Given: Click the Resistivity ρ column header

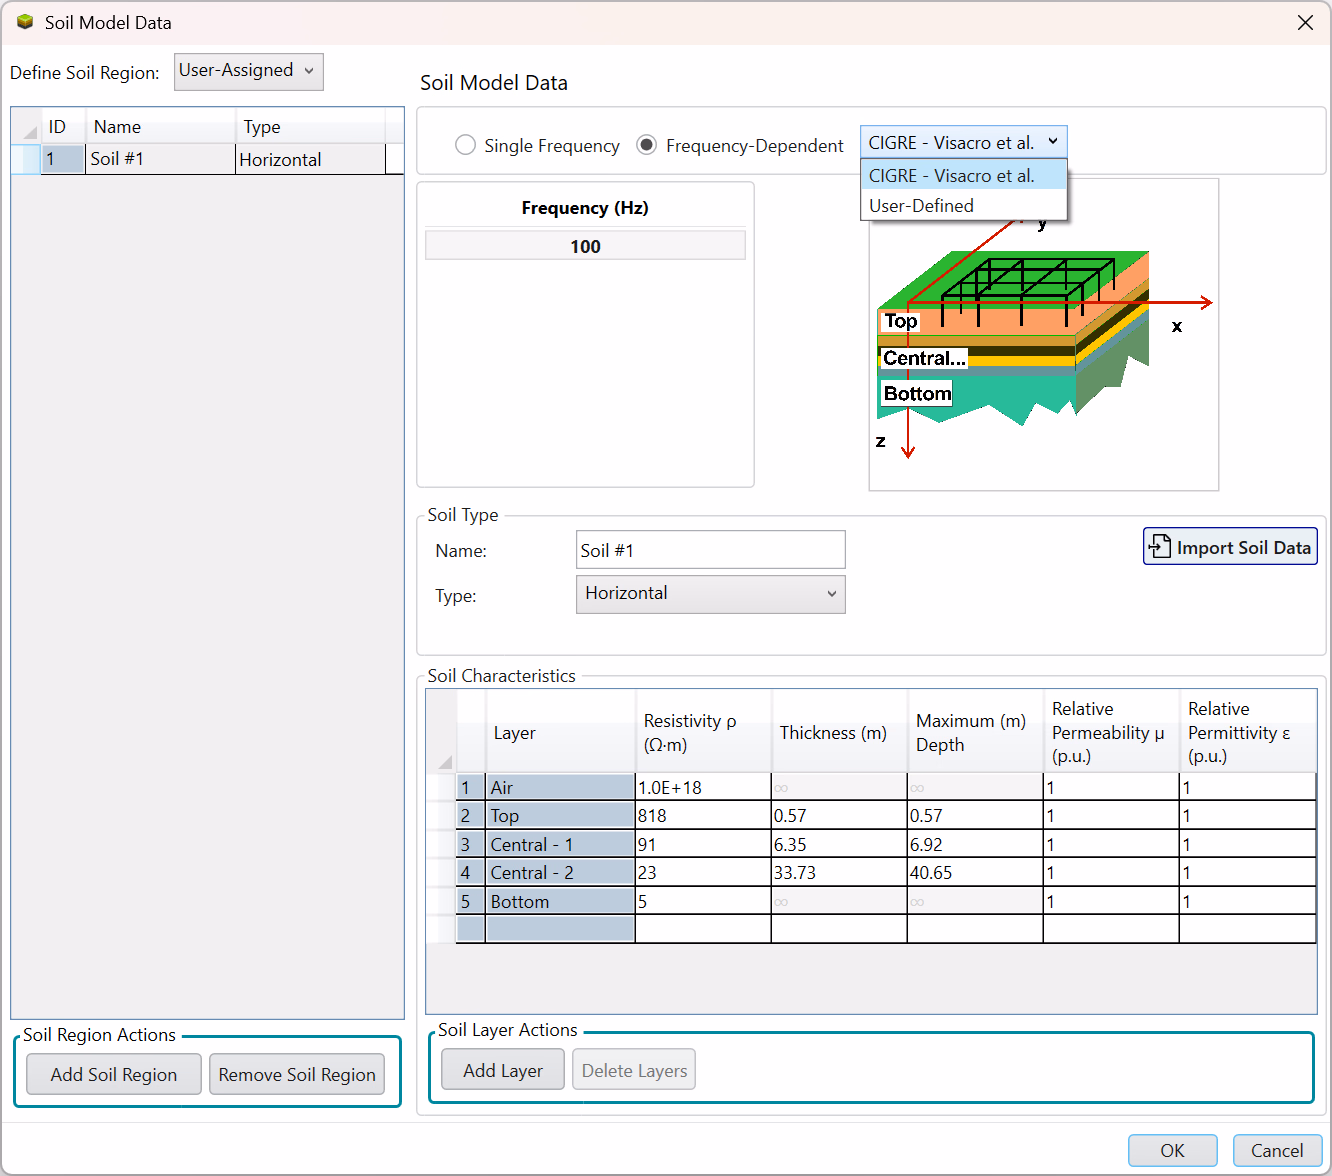Looking at the screenshot, I should click(x=703, y=732).
